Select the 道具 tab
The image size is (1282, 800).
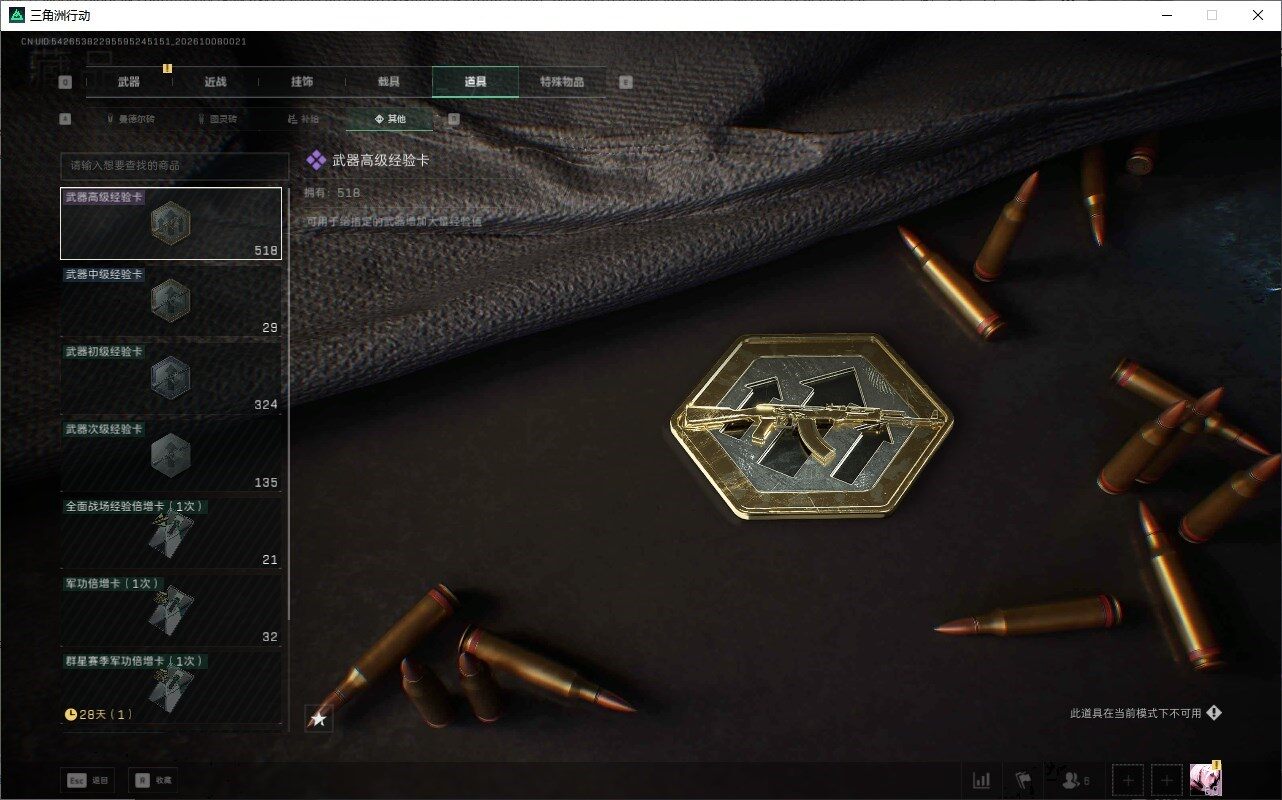475,82
